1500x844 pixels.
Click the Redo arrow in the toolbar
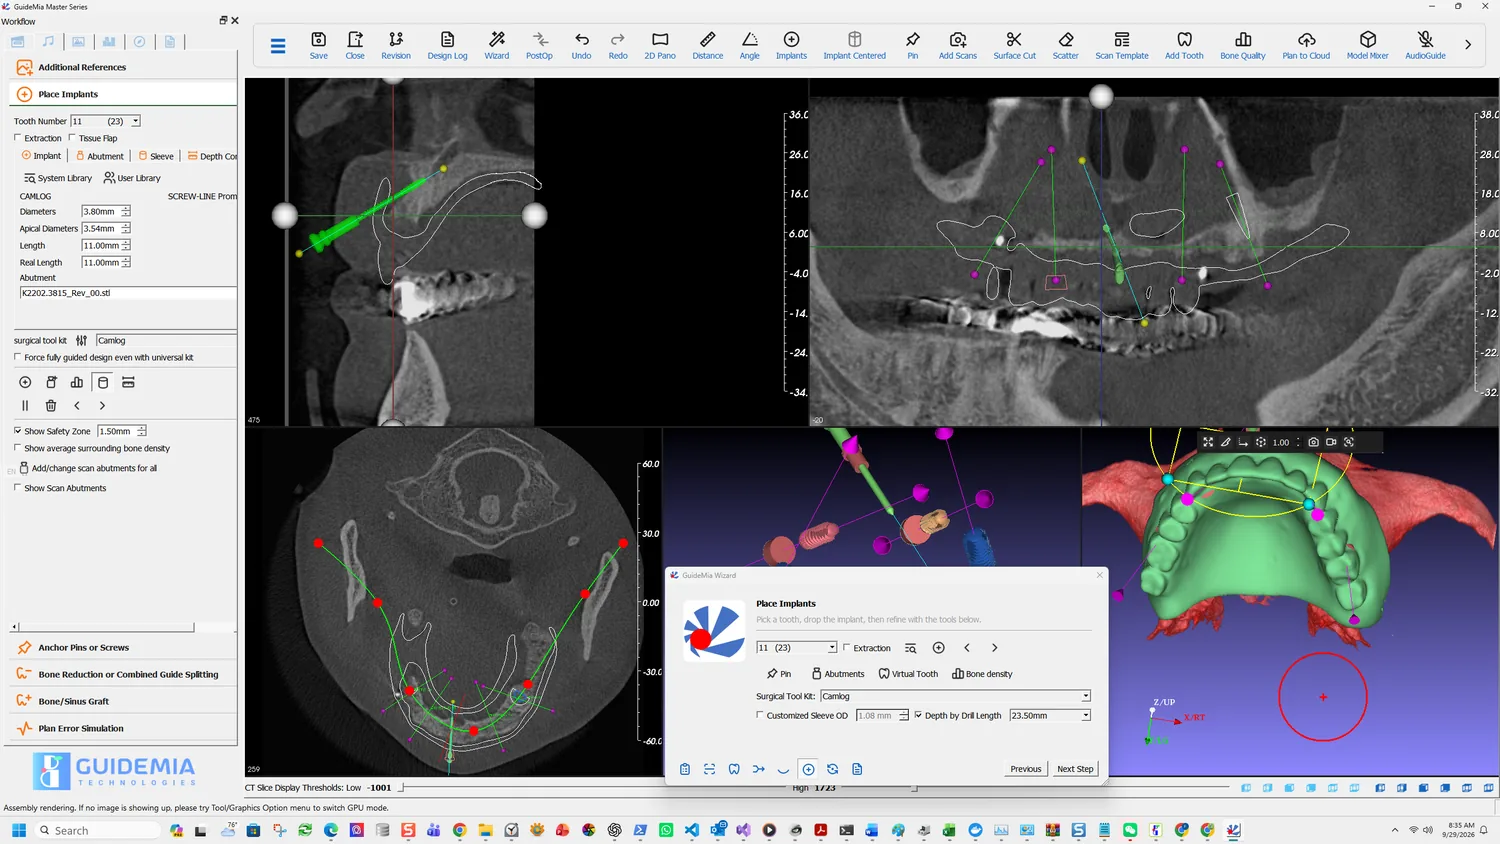618,45
